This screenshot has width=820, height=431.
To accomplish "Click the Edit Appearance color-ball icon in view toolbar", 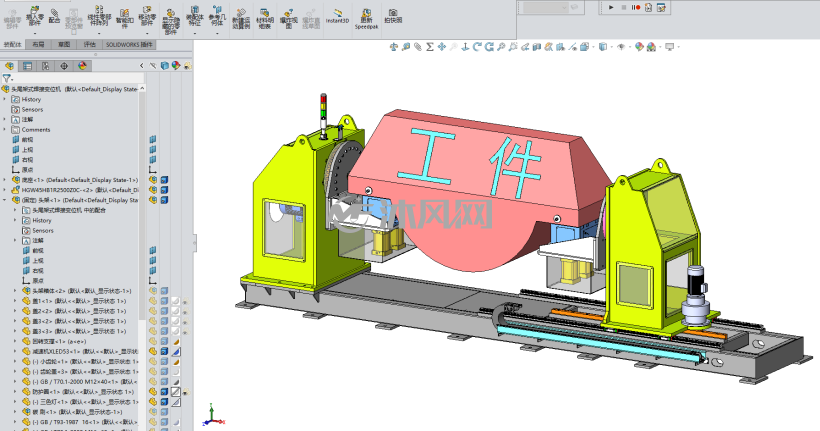I will [x=639, y=47].
